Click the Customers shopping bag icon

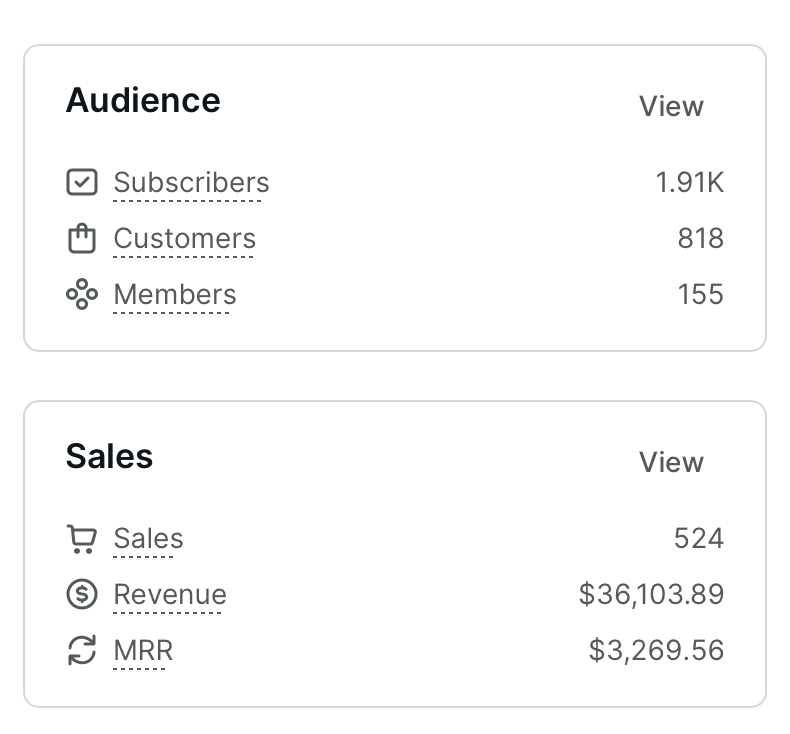click(x=81, y=239)
